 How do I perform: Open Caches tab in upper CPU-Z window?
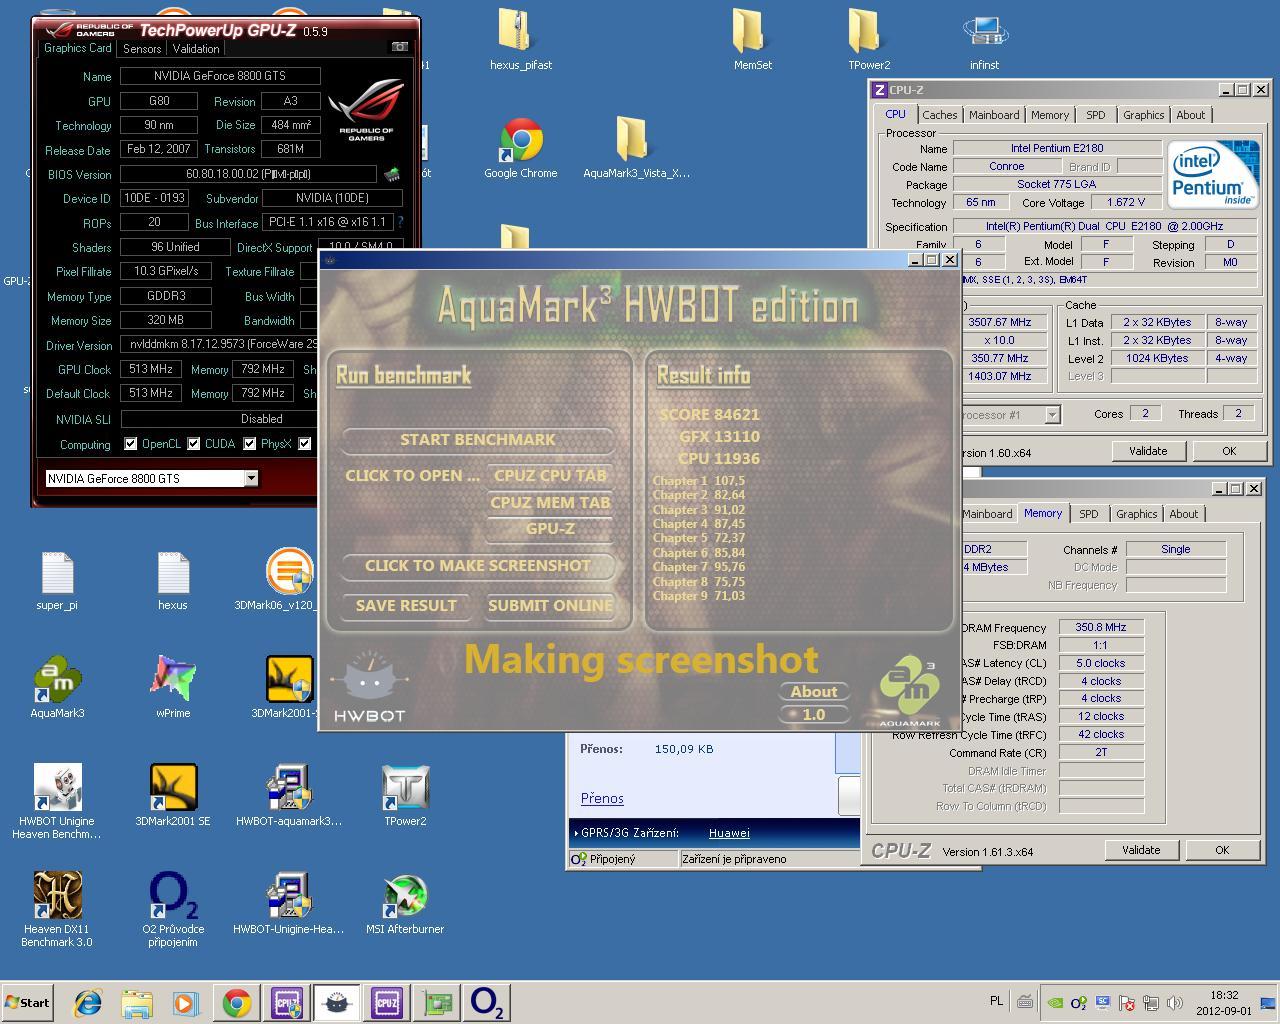(939, 115)
